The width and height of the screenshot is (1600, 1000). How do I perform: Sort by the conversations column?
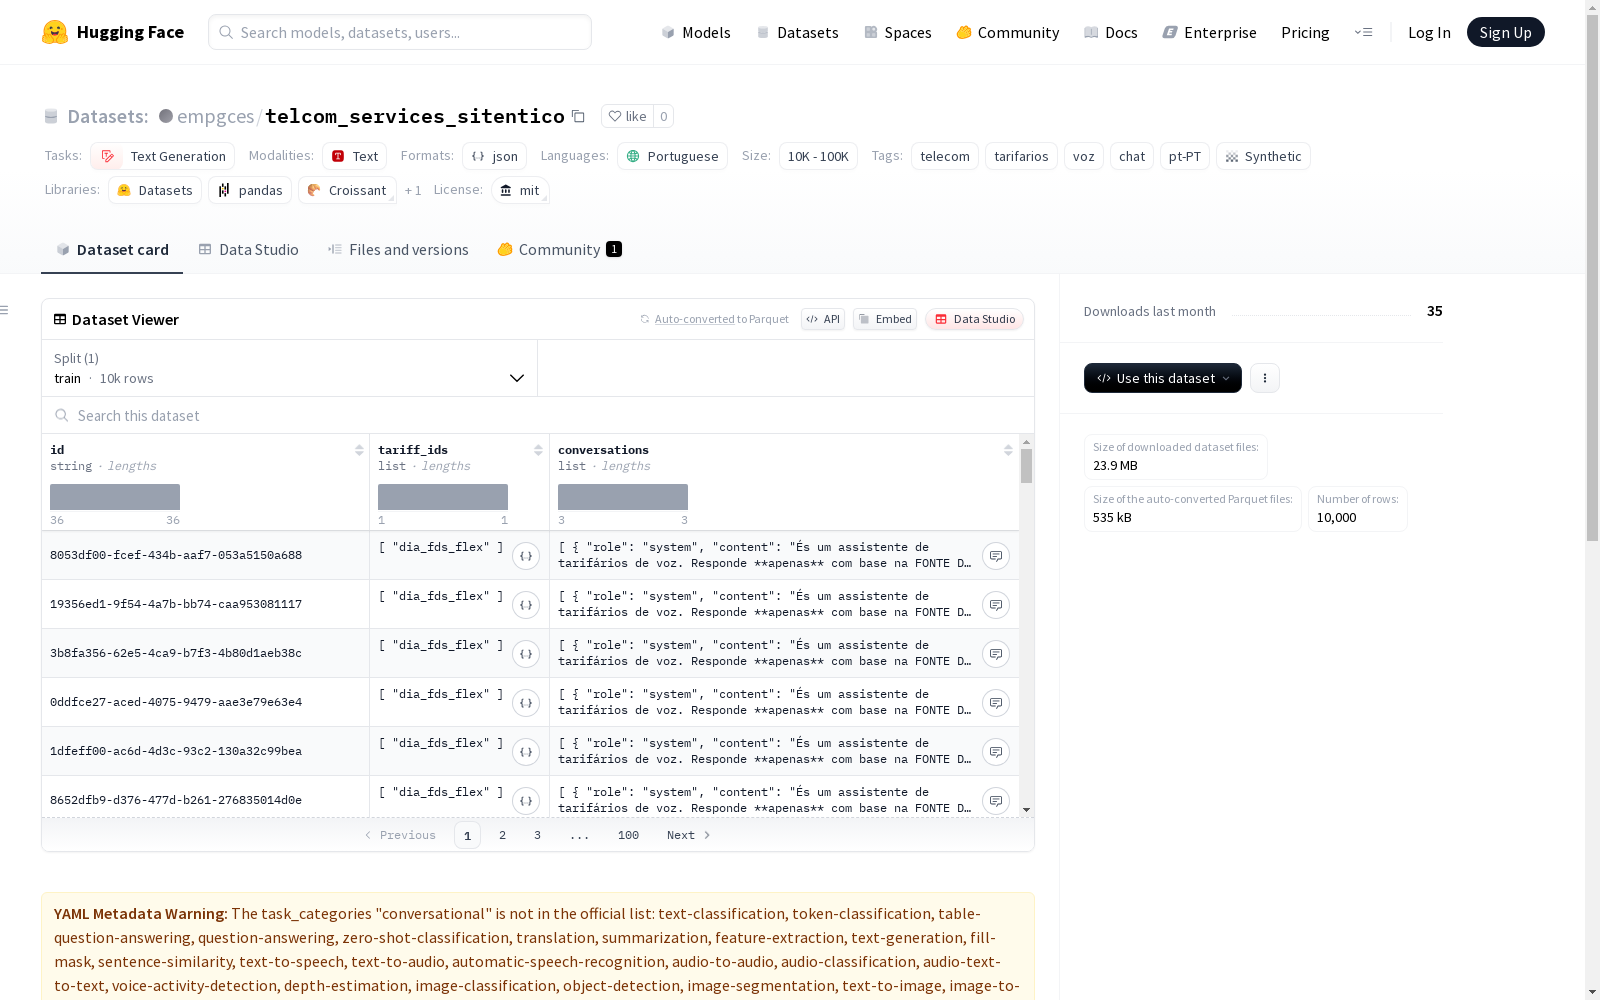[1008, 450]
